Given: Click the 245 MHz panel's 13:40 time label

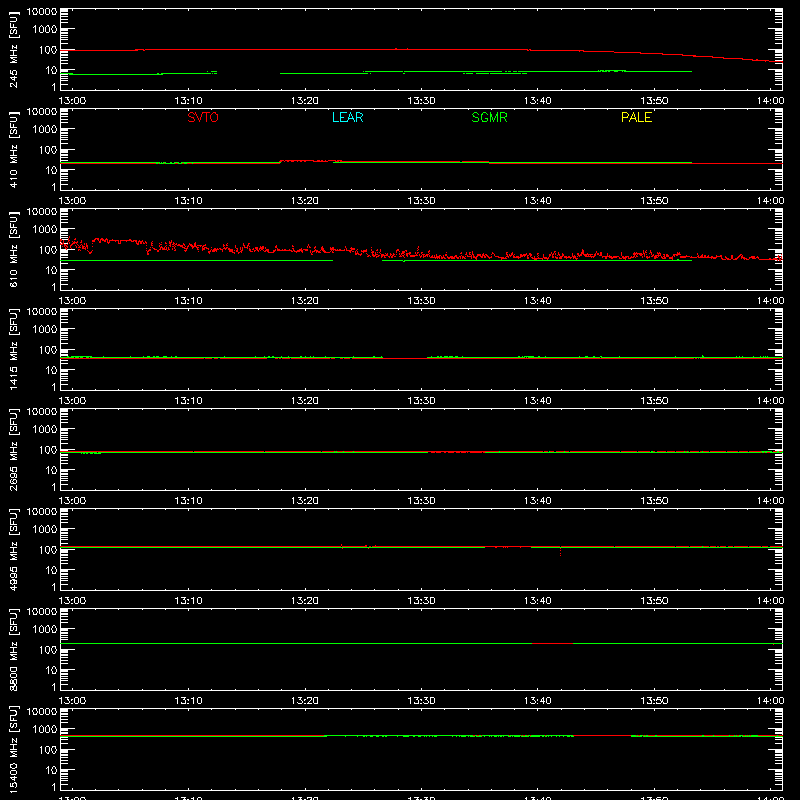Looking at the screenshot, I should [537, 101].
